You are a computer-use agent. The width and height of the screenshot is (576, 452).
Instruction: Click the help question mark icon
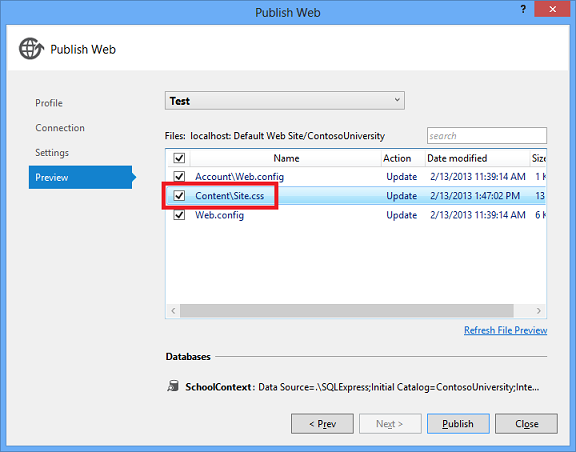[x=523, y=10]
